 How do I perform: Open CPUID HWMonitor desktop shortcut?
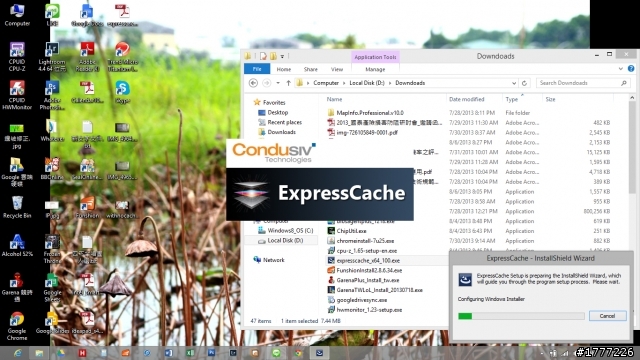click(17, 95)
